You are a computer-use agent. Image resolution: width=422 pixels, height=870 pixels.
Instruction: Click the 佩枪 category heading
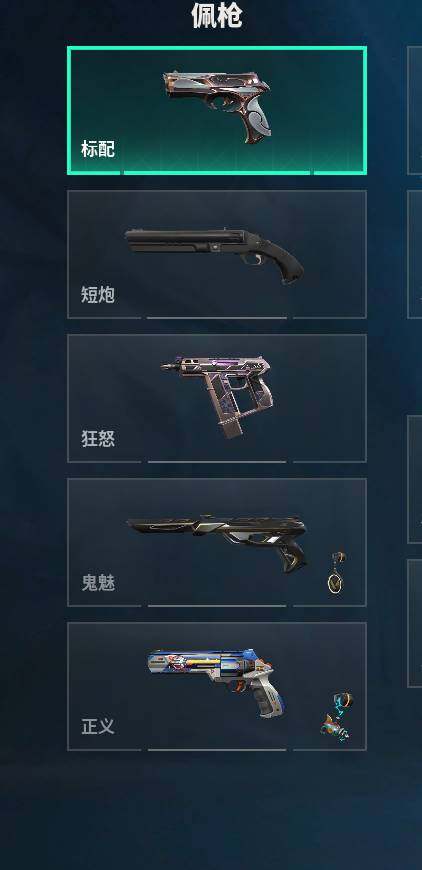click(x=217, y=15)
